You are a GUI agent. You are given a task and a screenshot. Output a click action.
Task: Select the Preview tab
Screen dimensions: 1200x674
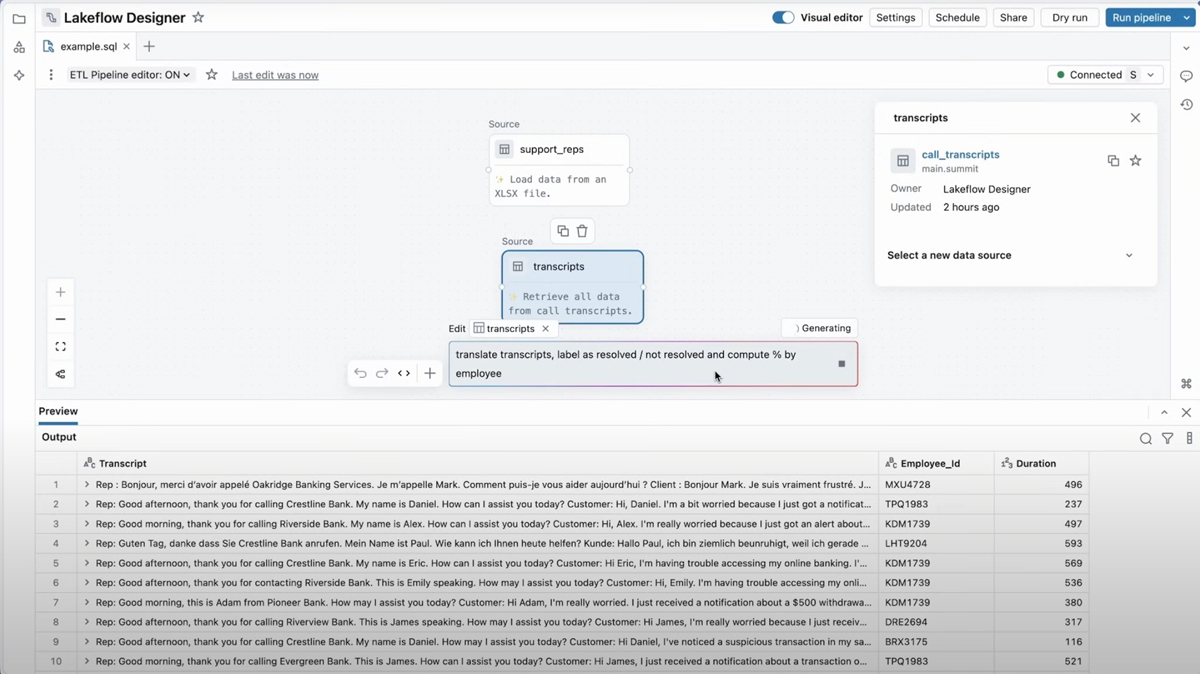click(58, 411)
